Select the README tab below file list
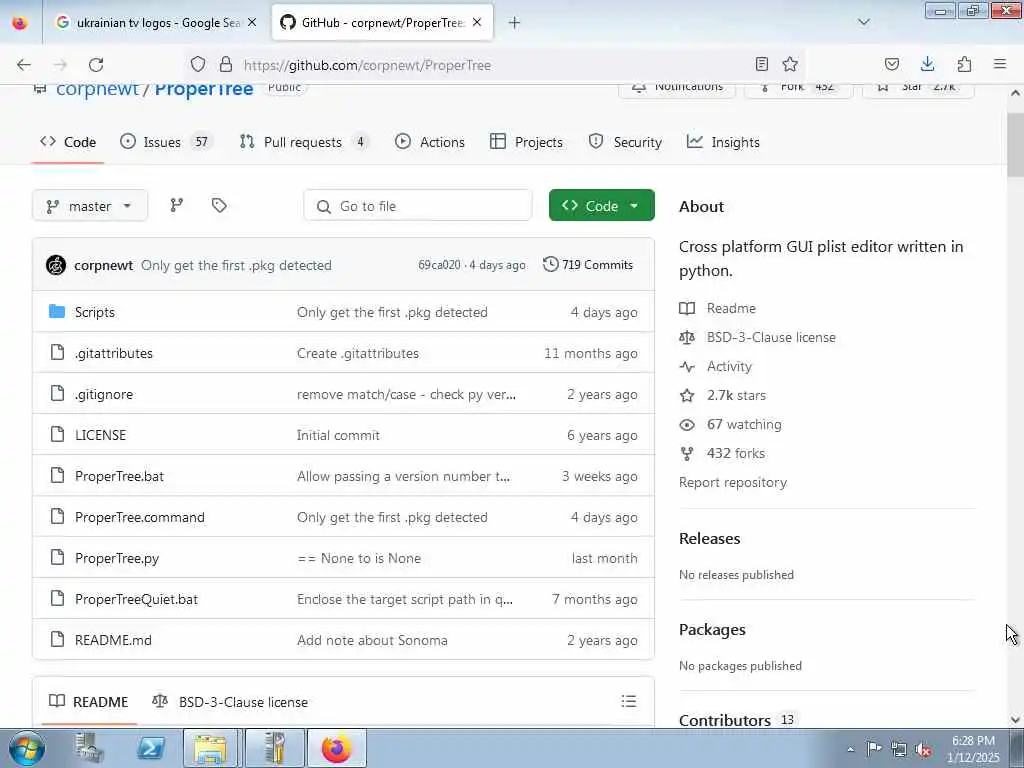 [x=89, y=702]
